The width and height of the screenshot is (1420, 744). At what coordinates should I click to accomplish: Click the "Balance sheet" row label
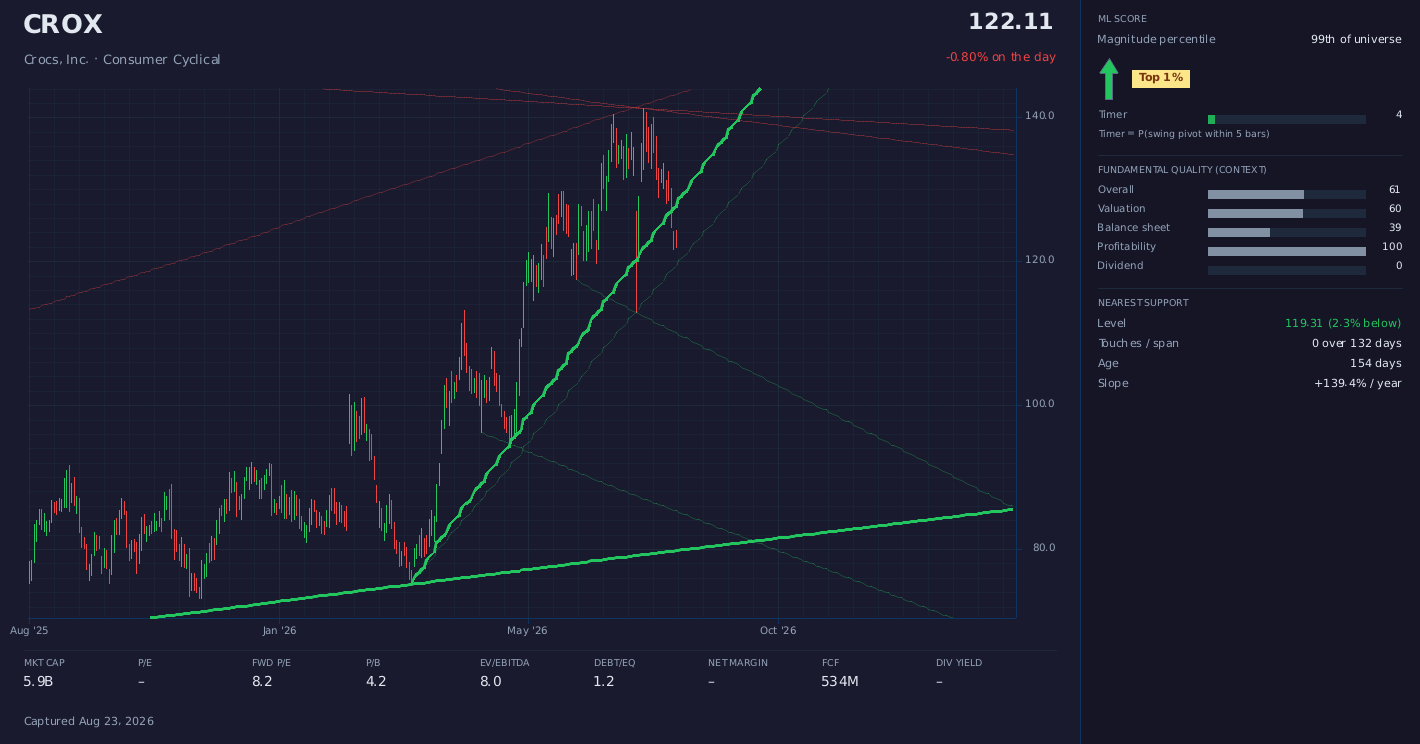pos(1133,228)
